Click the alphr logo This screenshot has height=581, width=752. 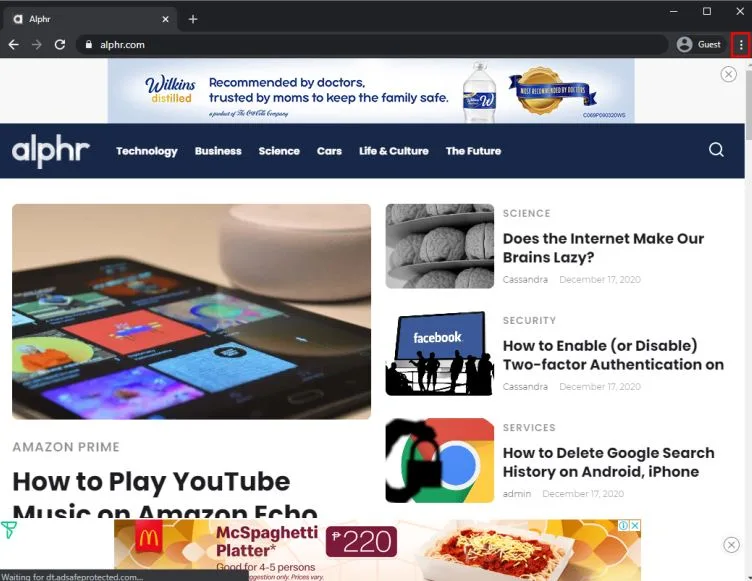point(51,151)
